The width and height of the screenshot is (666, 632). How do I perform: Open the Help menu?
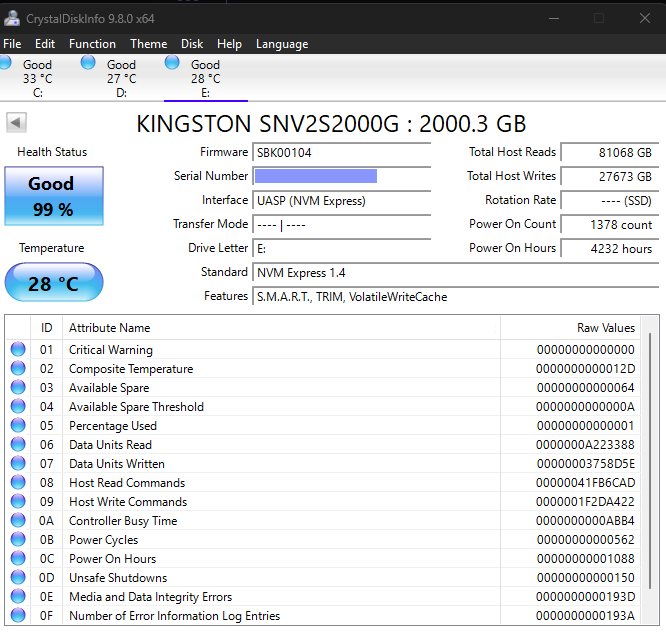[x=229, y=44]
